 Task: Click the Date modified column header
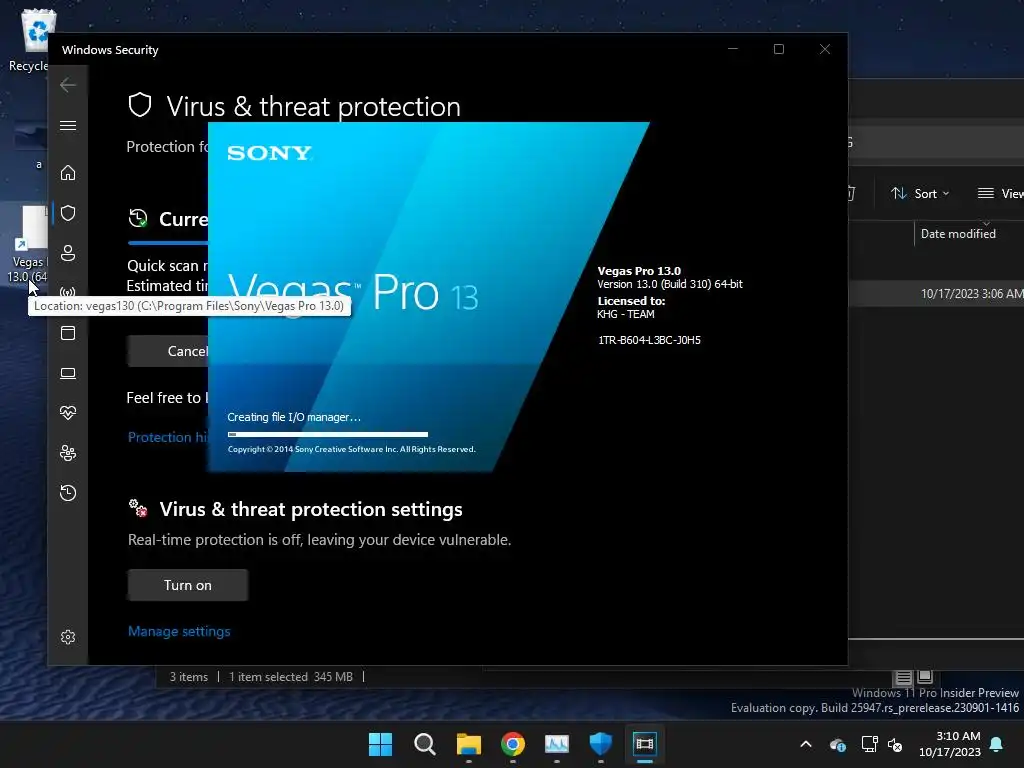point(958,234)
